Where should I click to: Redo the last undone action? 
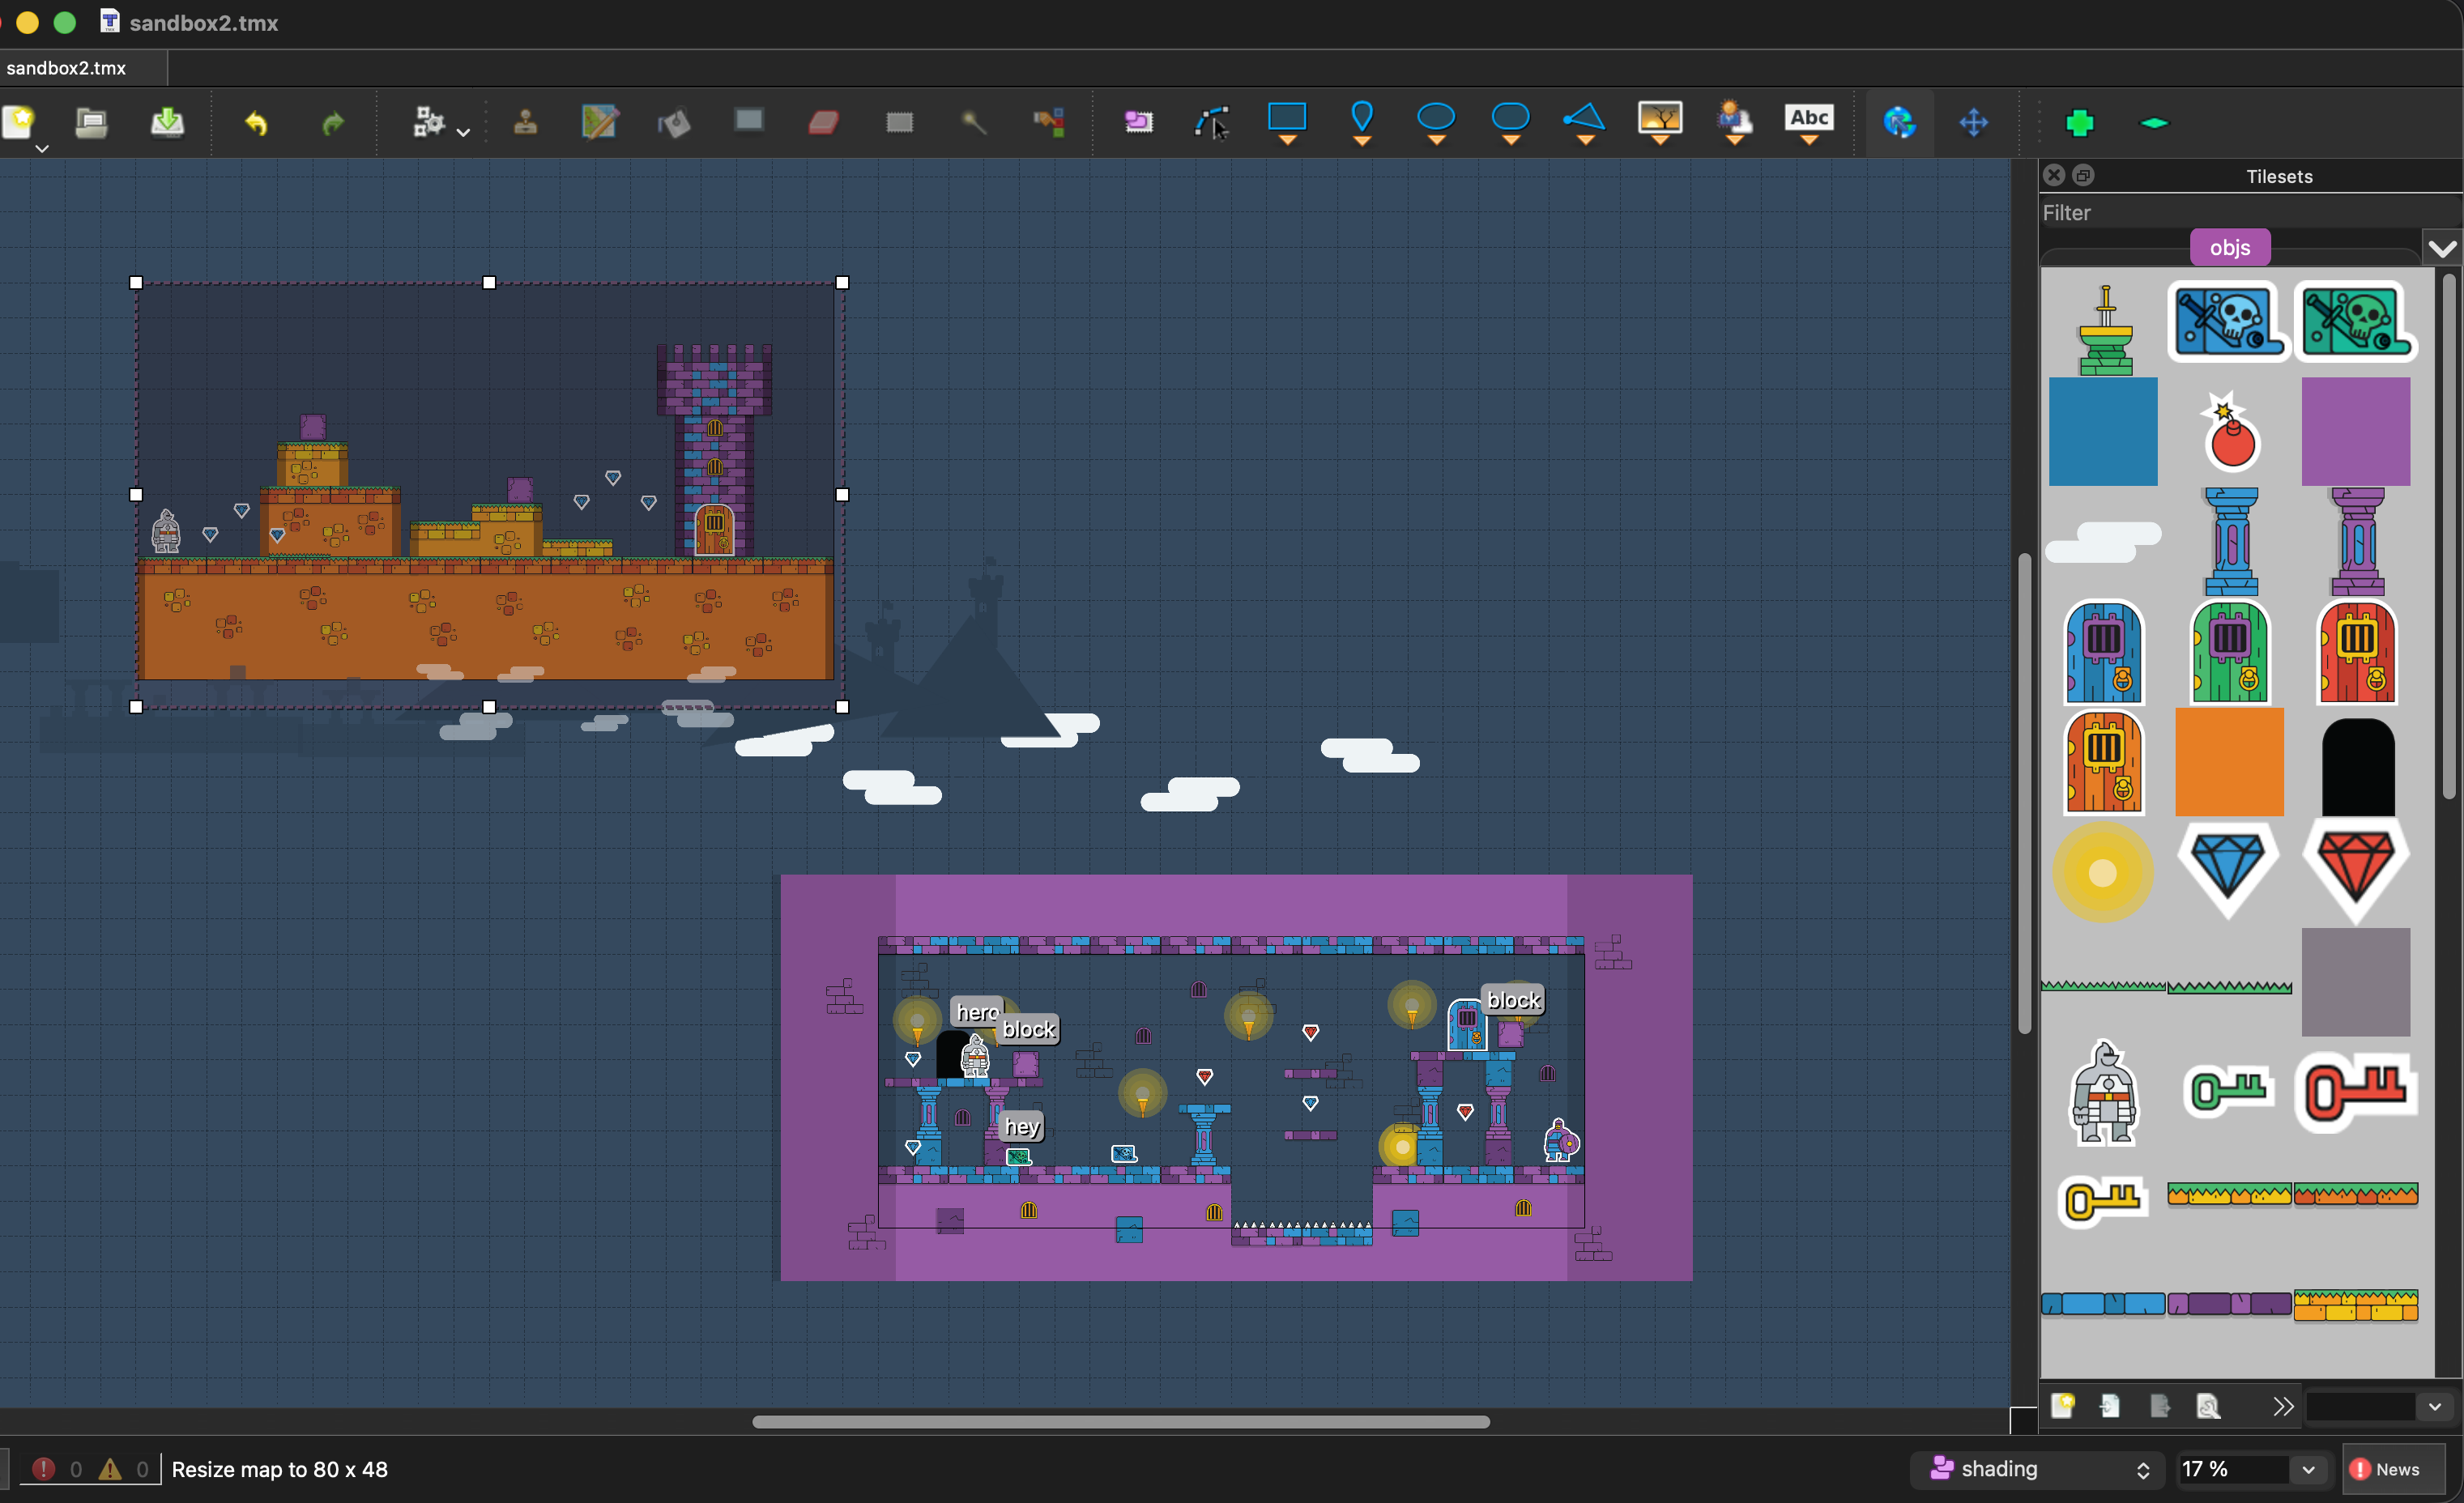click(x=332, y=122)
